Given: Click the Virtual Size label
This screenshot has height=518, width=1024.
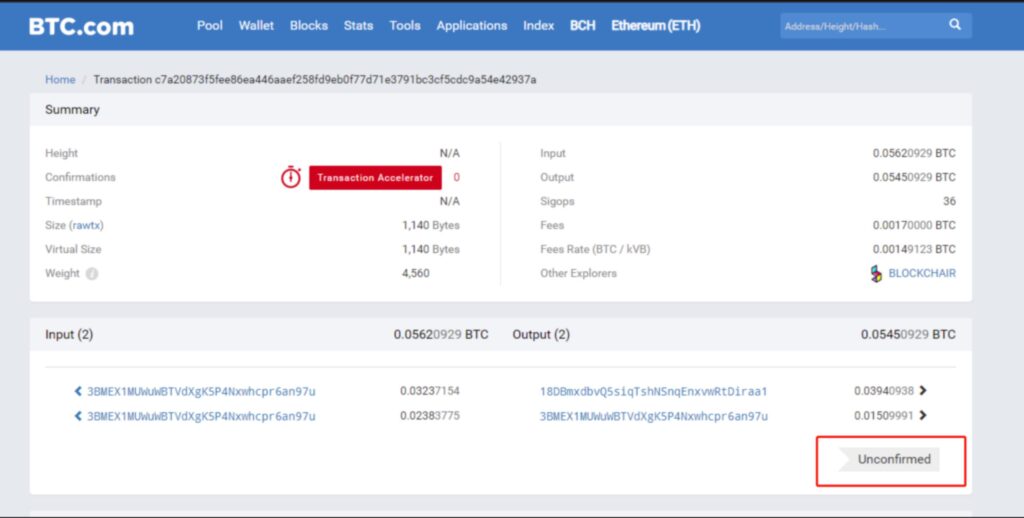Looking at the screenshot, I should (73, 249).
